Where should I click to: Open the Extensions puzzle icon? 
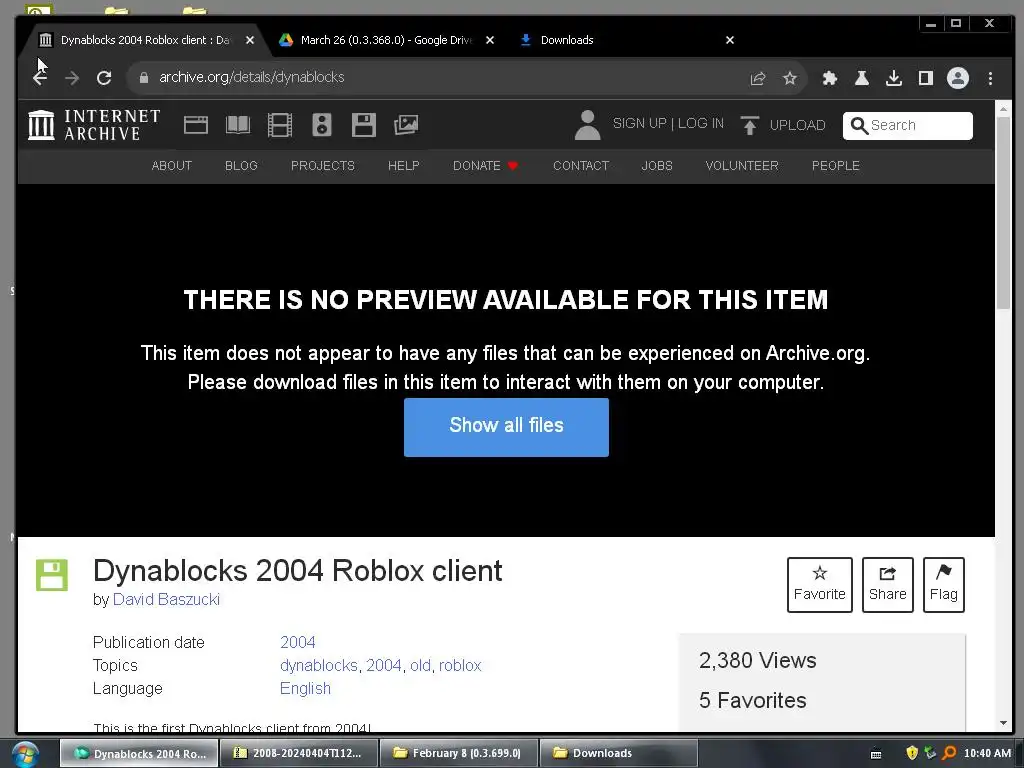pyautogui.click(x=829, y=78)
